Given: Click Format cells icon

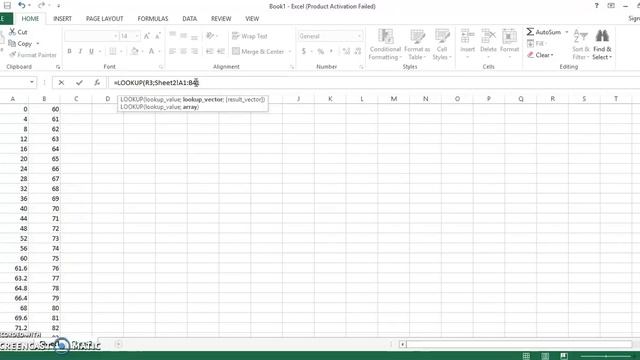Looking at the screenshot, I should point(509,36).
